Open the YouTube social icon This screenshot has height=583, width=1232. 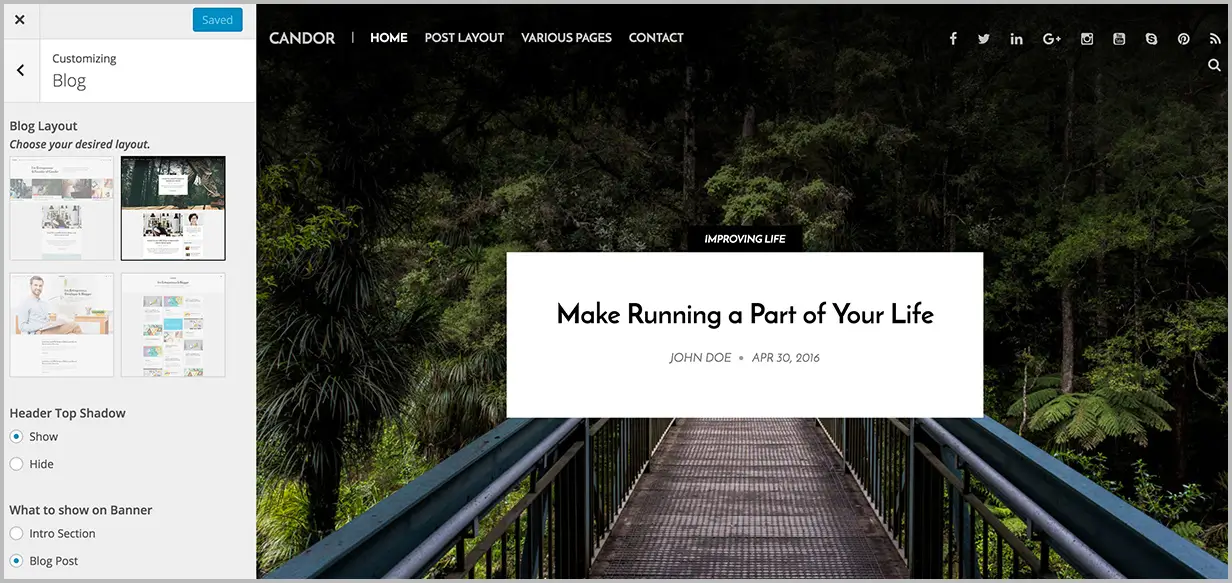(1119, 39)
